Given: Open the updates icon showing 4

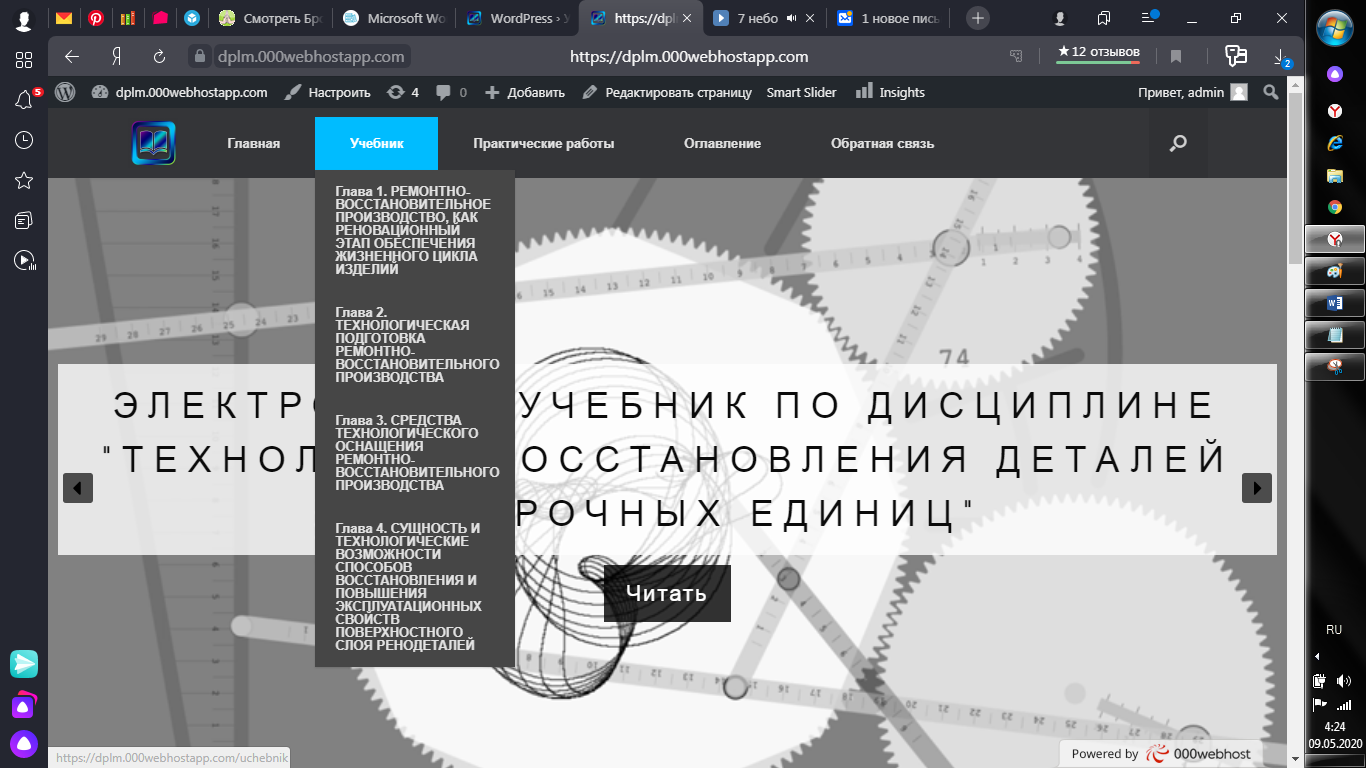Looking at the screenshot, I should 403,92.
